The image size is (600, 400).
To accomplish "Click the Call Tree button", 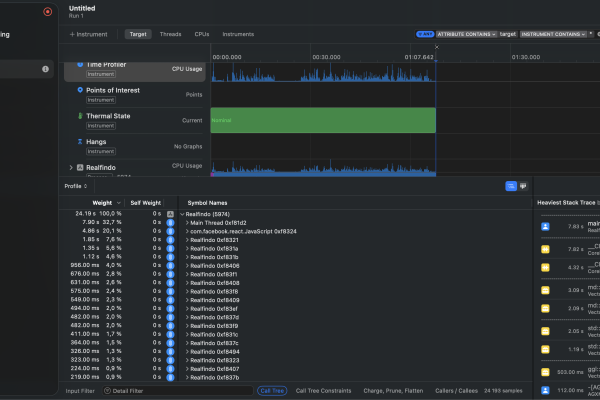I will 272,391.
